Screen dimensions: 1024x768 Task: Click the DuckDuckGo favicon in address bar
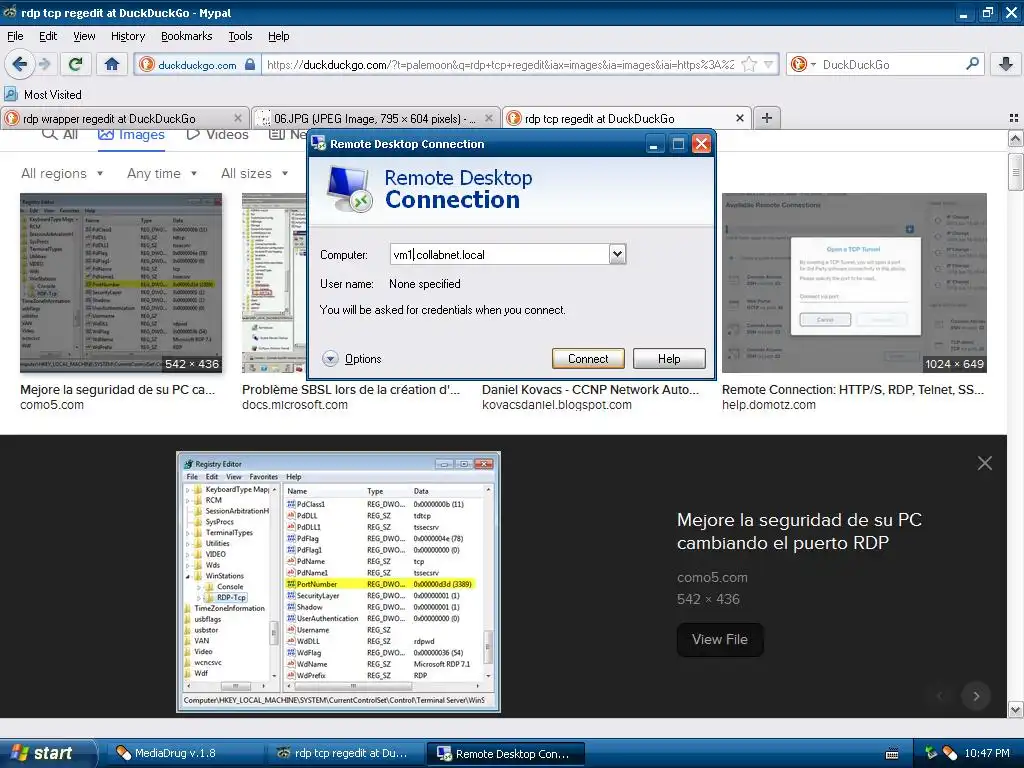[147, 64]
